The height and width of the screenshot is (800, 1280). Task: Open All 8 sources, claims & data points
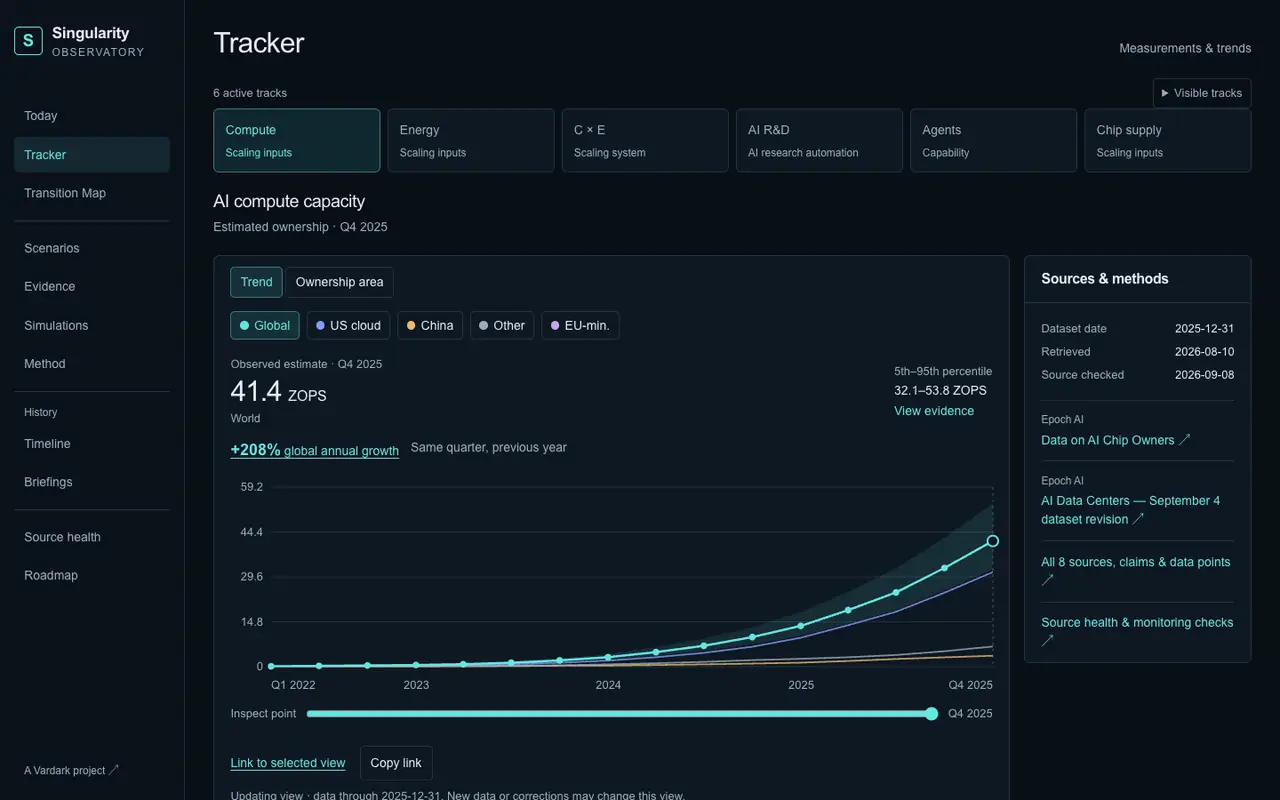click(x=1136, y=571)
